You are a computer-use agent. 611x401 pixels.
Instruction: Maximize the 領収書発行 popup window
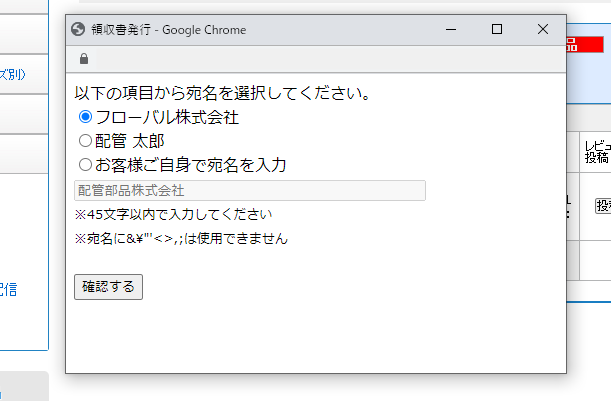click(x=497, y=30)
